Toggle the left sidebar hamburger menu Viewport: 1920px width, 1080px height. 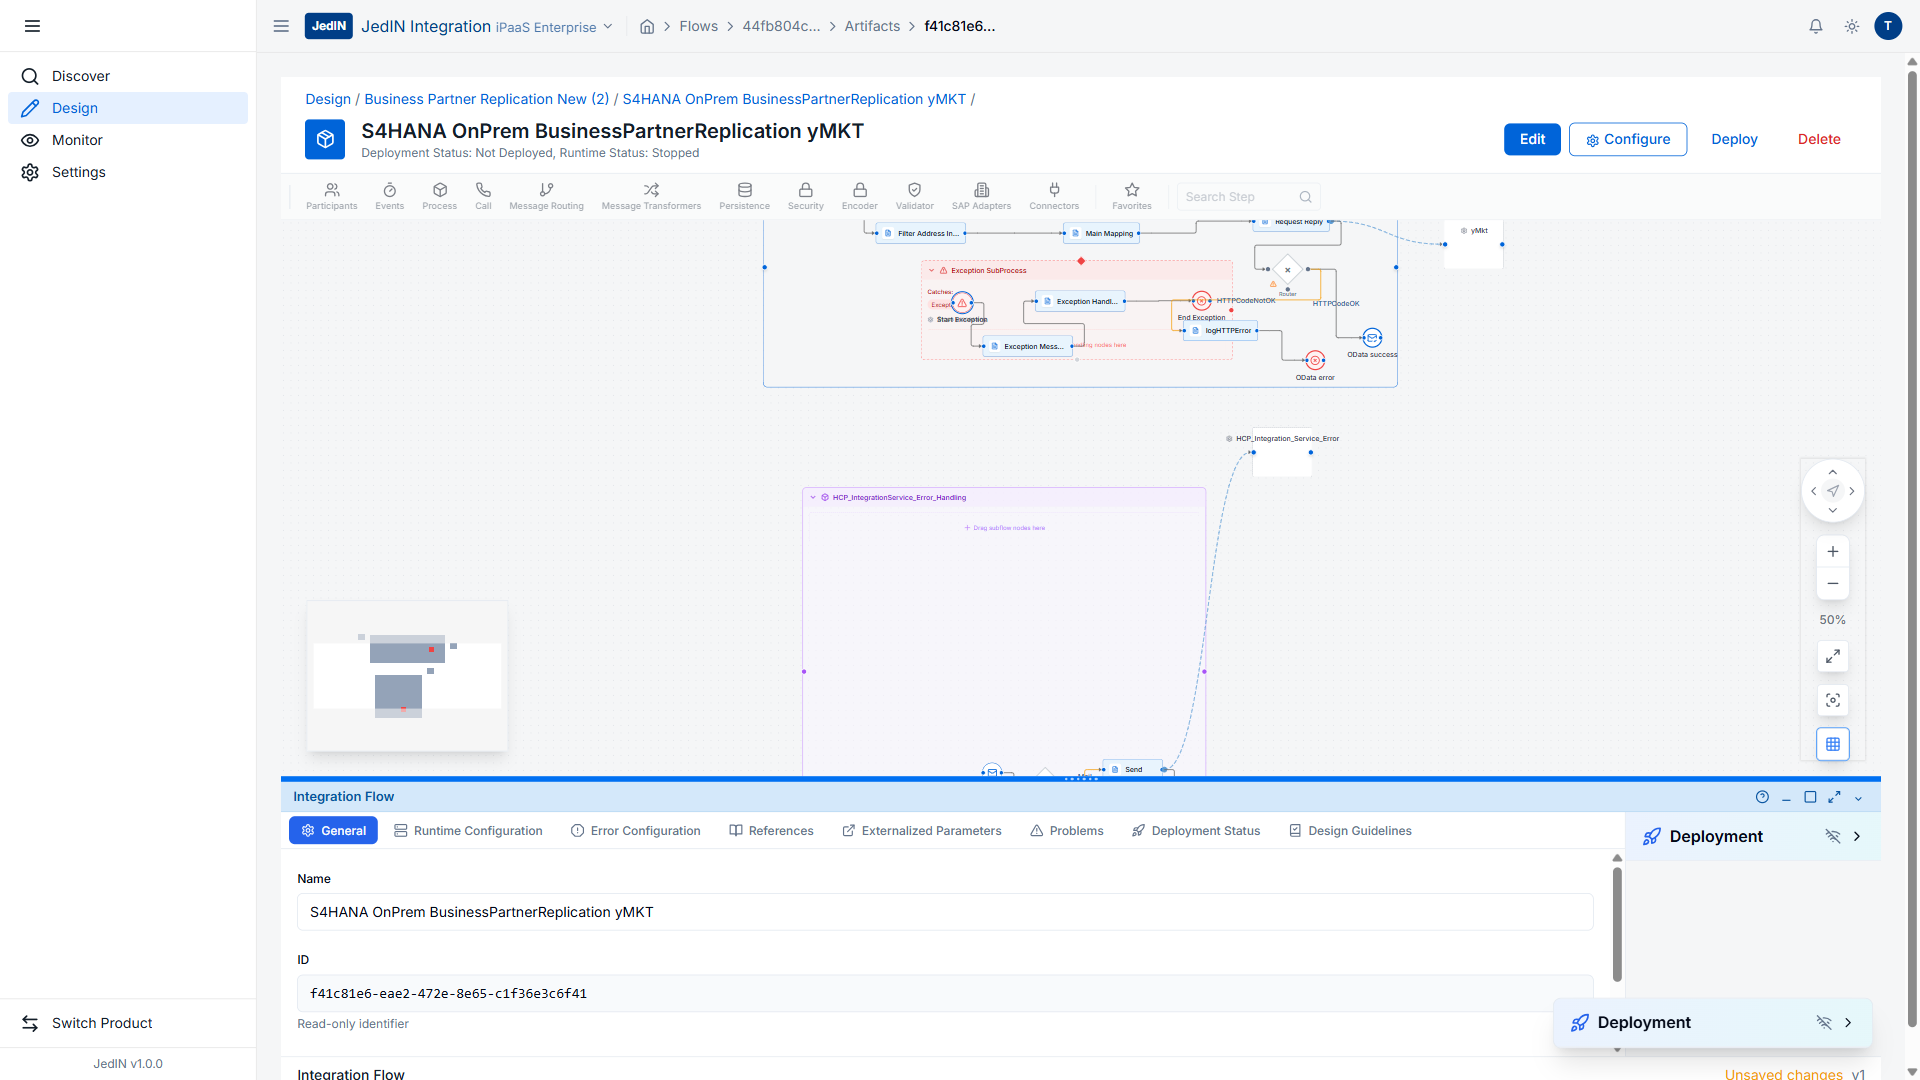click(32, 26)
